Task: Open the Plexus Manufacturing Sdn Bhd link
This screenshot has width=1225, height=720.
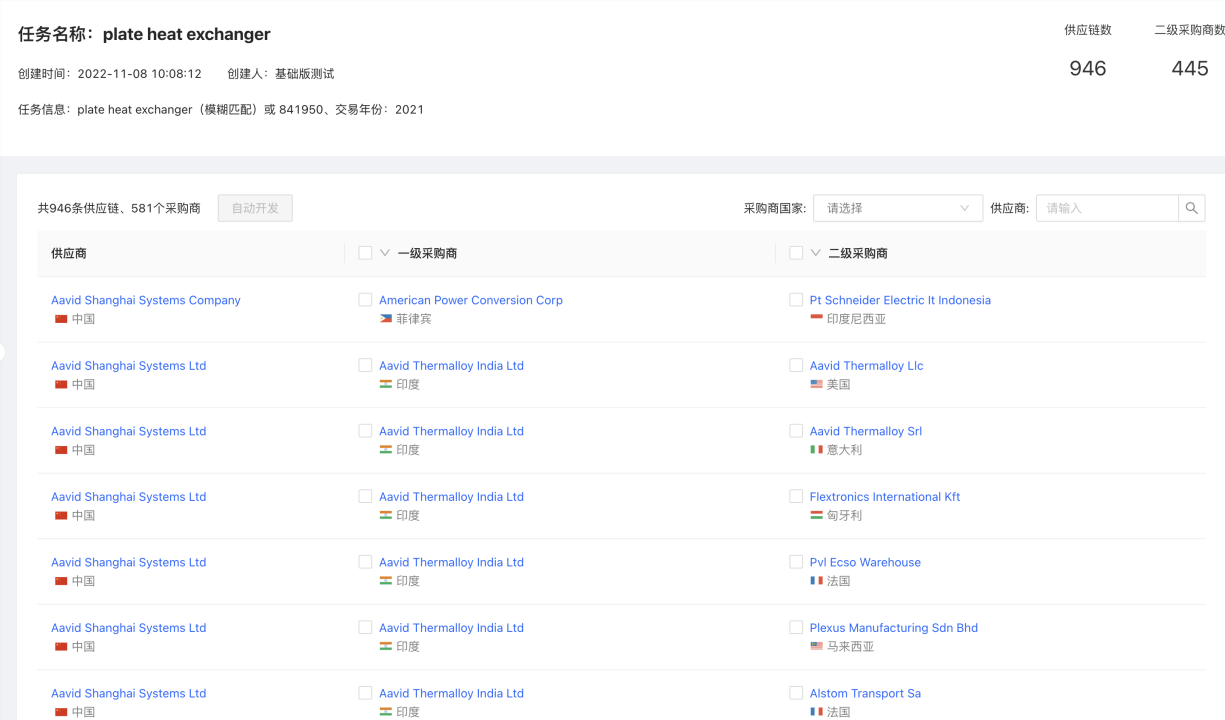Action: (x=893, y=628)
